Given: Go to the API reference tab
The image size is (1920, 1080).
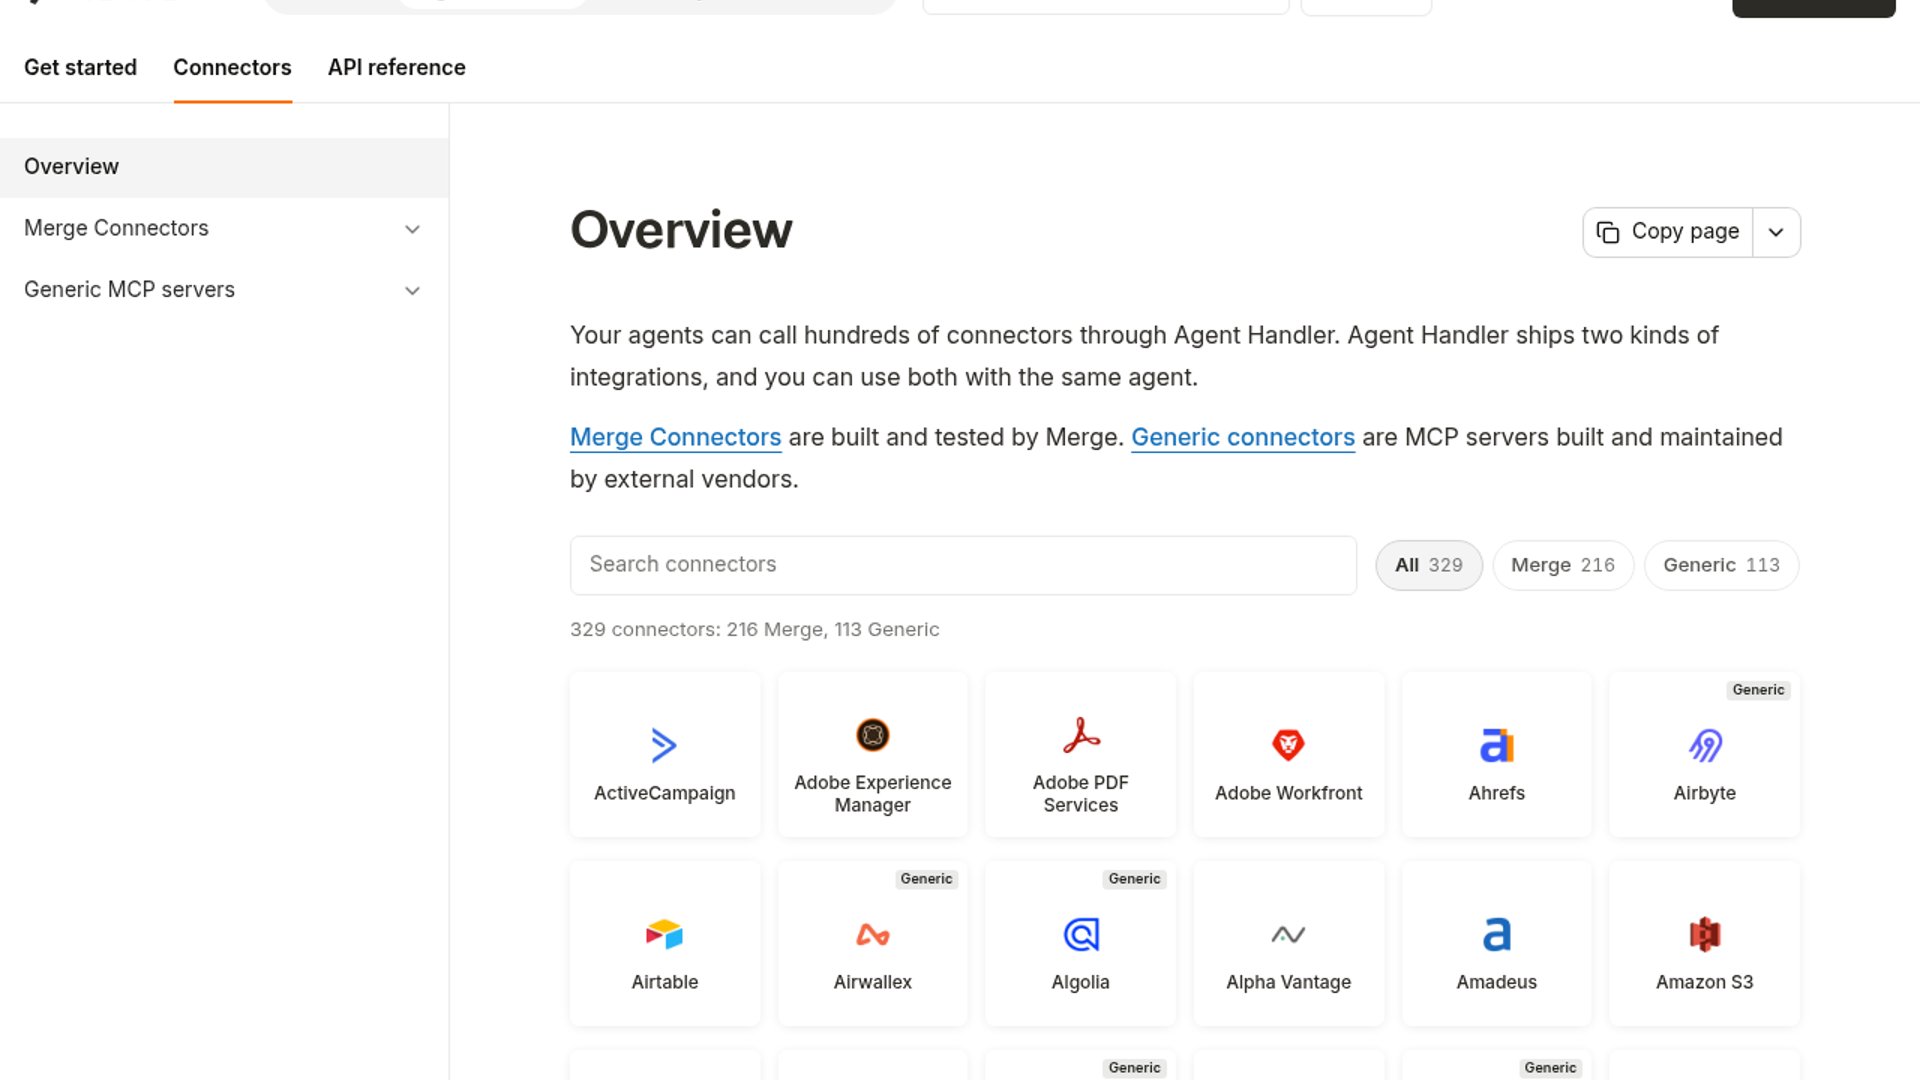Looking at the screenshot, I should click(396, 67).
